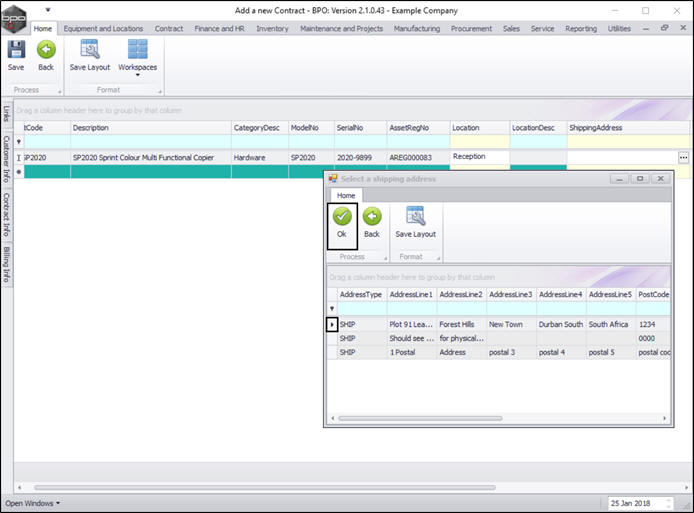Open the Billing Info side panel
Screen dimensions: 694x513
click(6, 264)
